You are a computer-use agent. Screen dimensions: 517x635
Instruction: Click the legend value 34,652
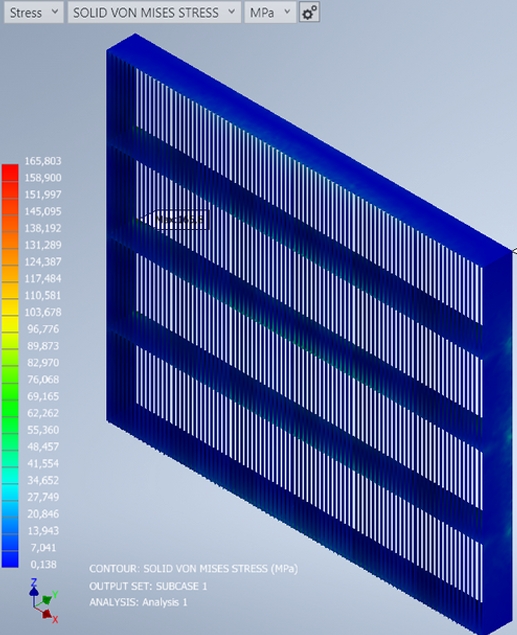[x=43, y=480]
